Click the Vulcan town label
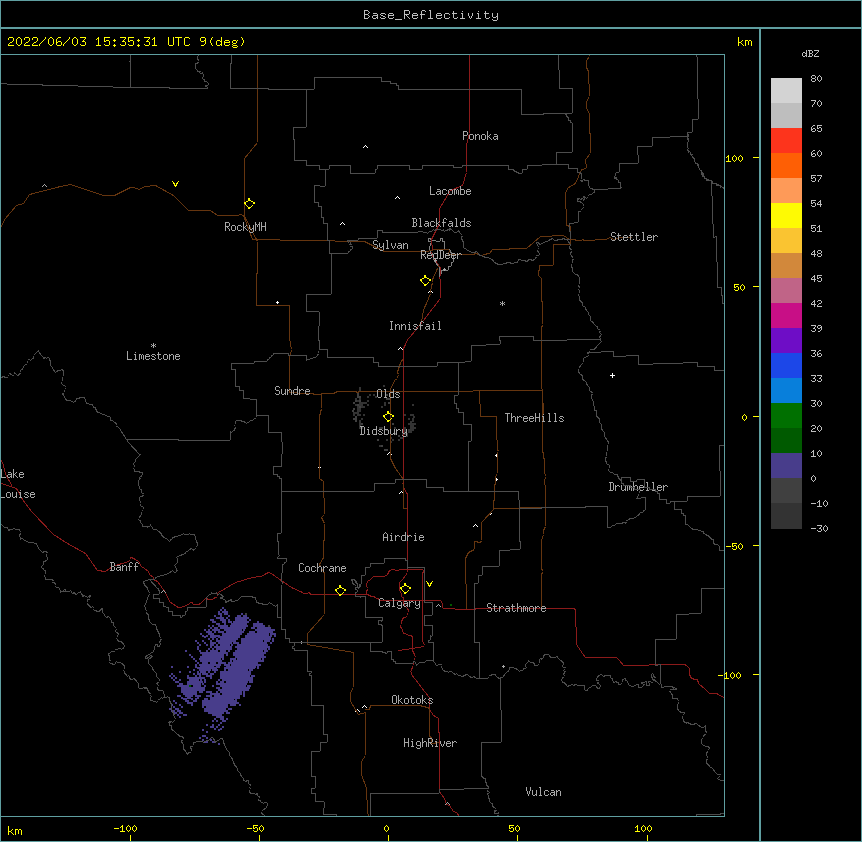 (x=543, y=792)
